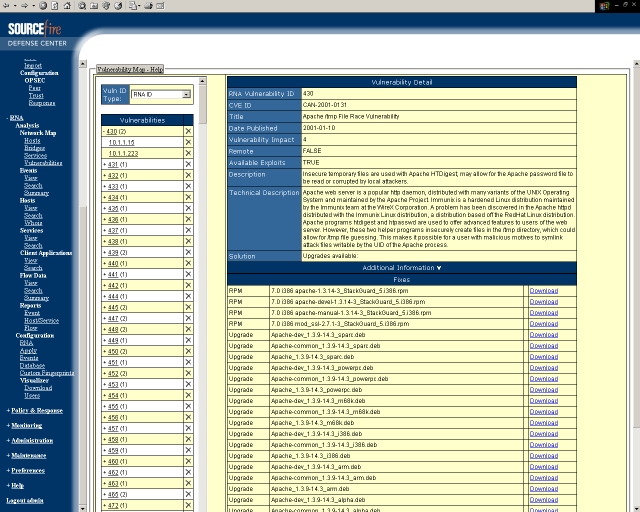Click the Date Published value 2001-01-10
The width and height of the screenshot is (640, 512).
point(319,128)
